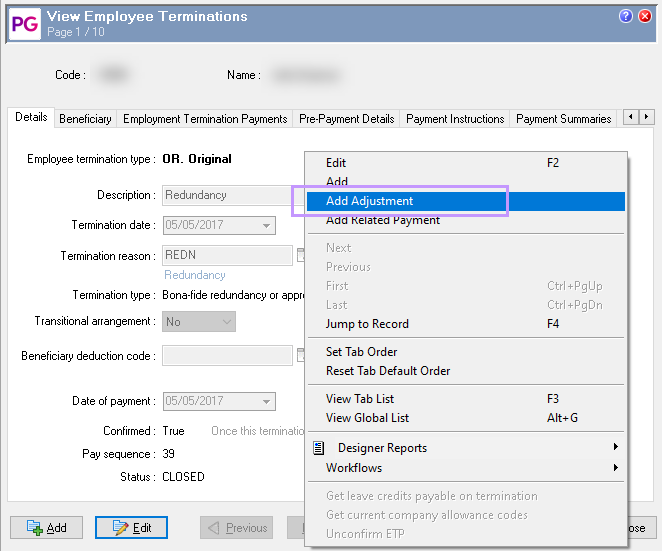
Task: Choose View Global List menu option
Action: point(367,418)
